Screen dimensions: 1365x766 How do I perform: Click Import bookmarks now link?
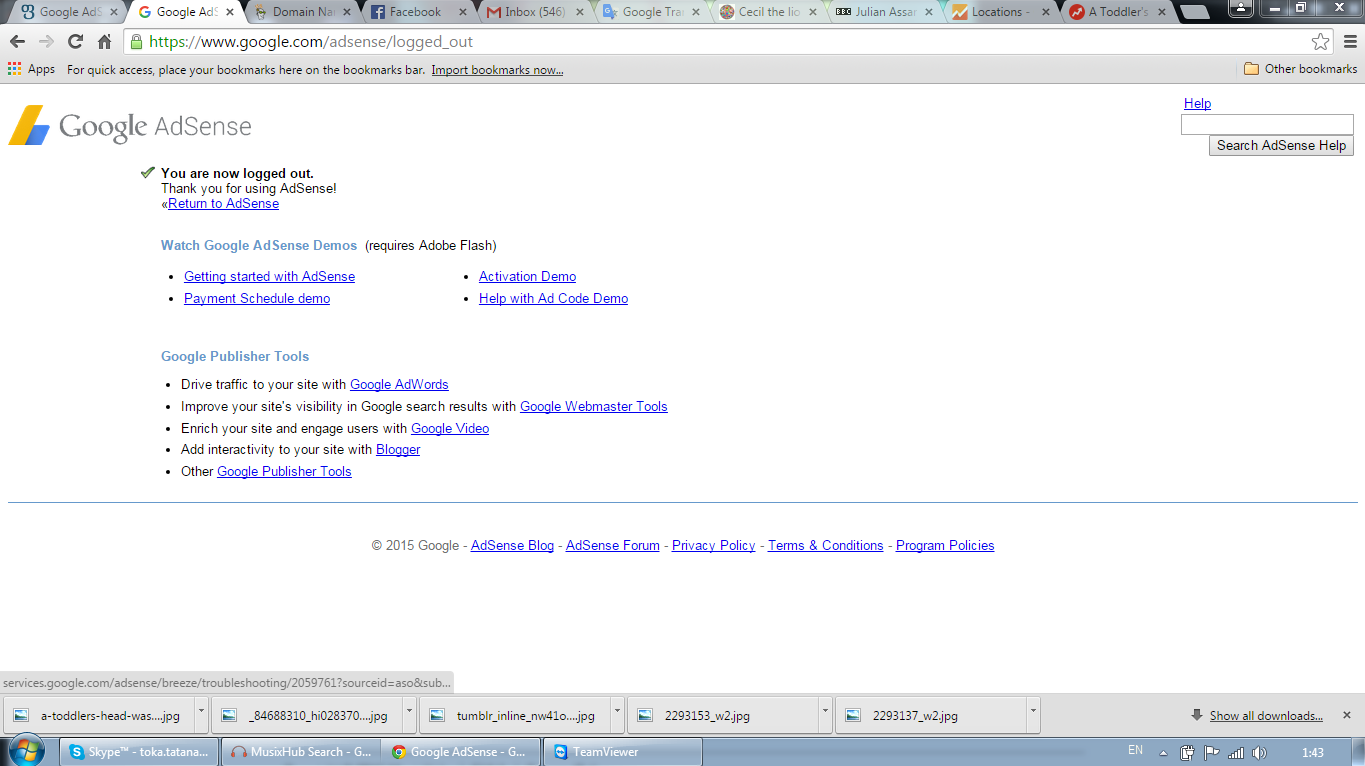point(497,70)
